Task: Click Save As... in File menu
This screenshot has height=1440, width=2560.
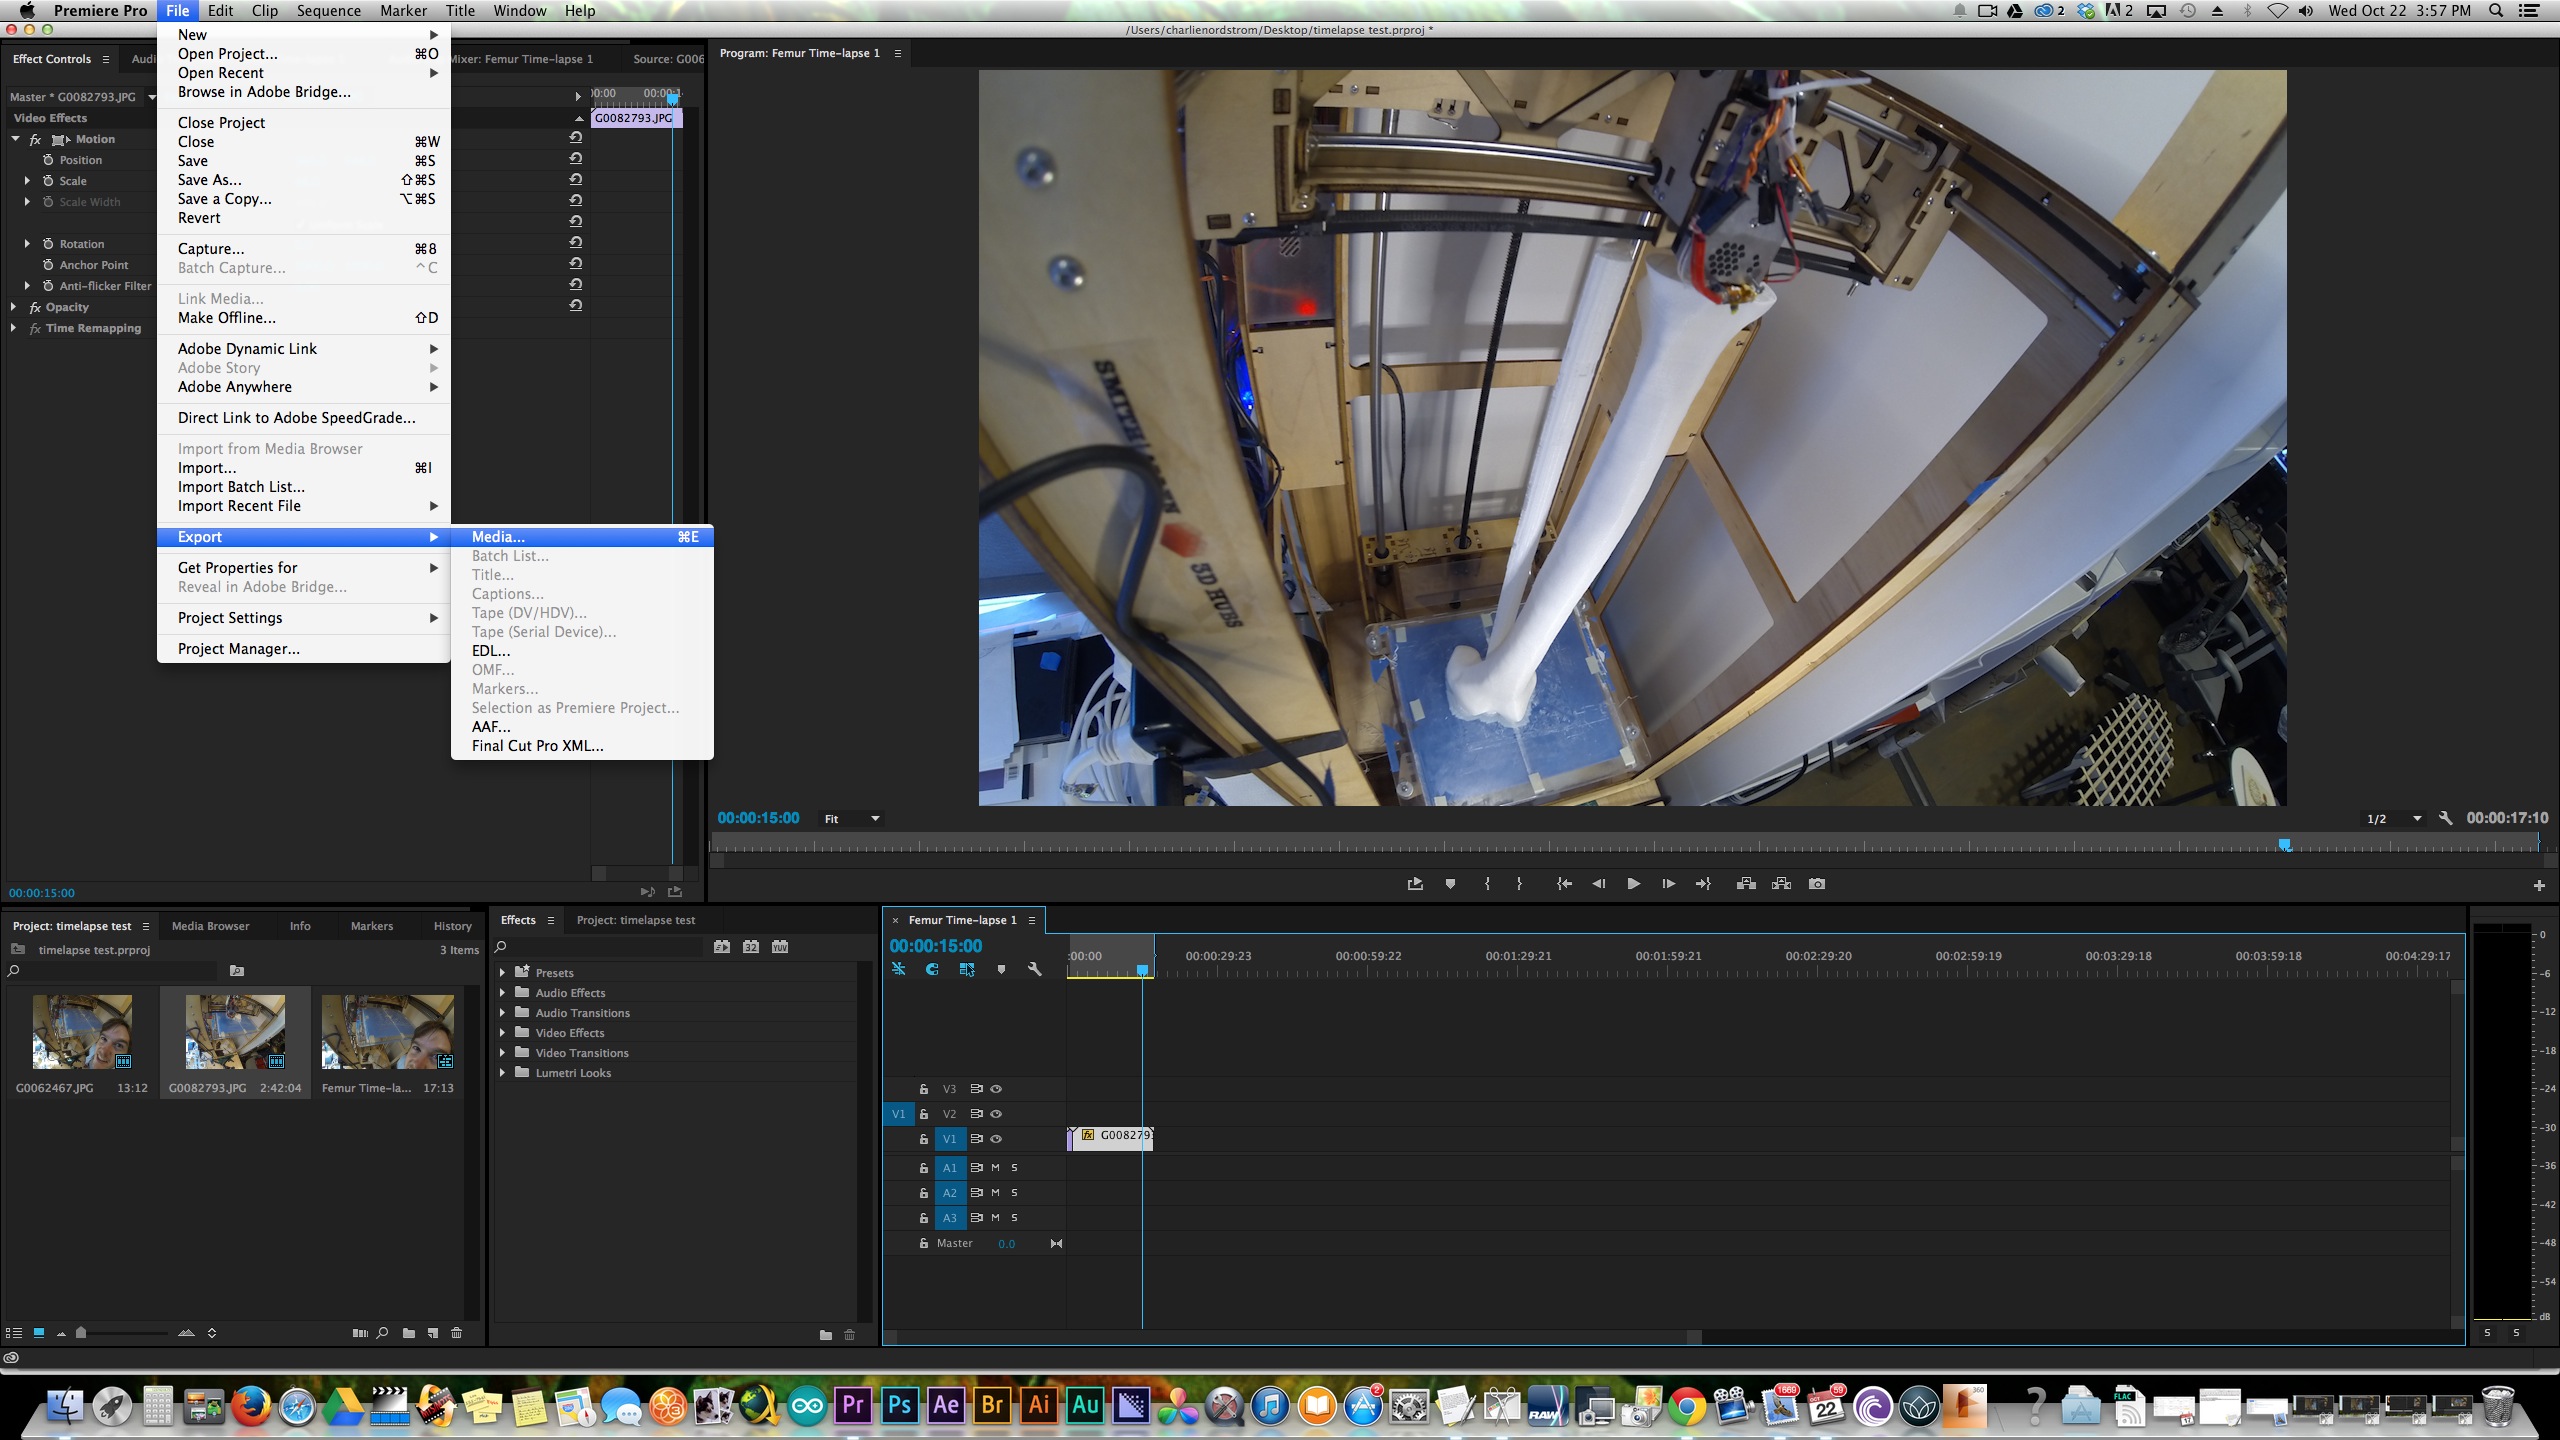Action: coord(304,180)
